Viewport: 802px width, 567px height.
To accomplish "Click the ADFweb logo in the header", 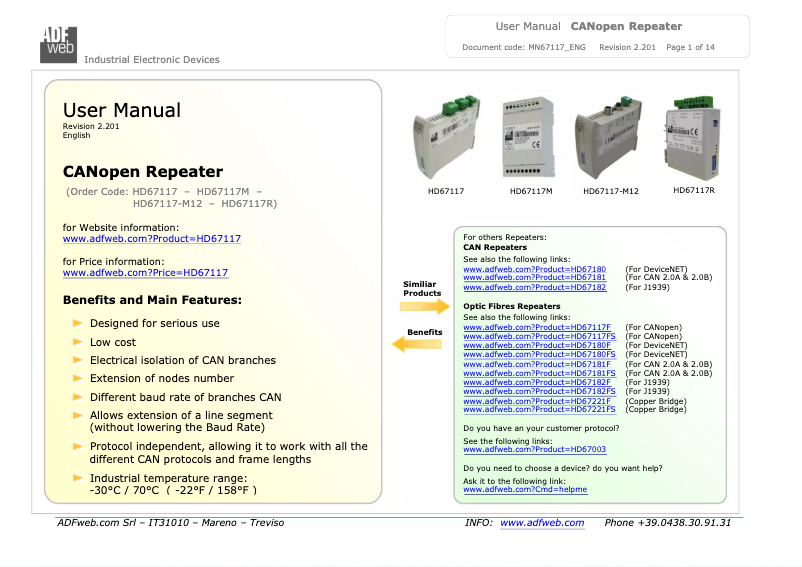I will tap(58, 42).
